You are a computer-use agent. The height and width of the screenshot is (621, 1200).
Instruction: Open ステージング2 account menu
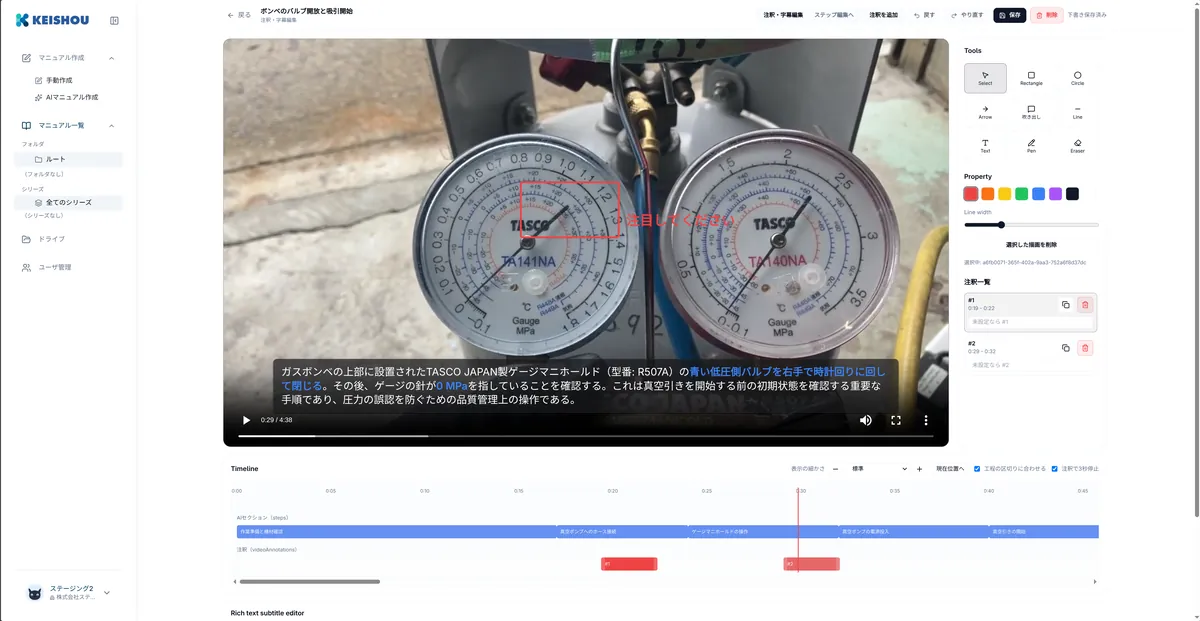click(x=68, y=592)
